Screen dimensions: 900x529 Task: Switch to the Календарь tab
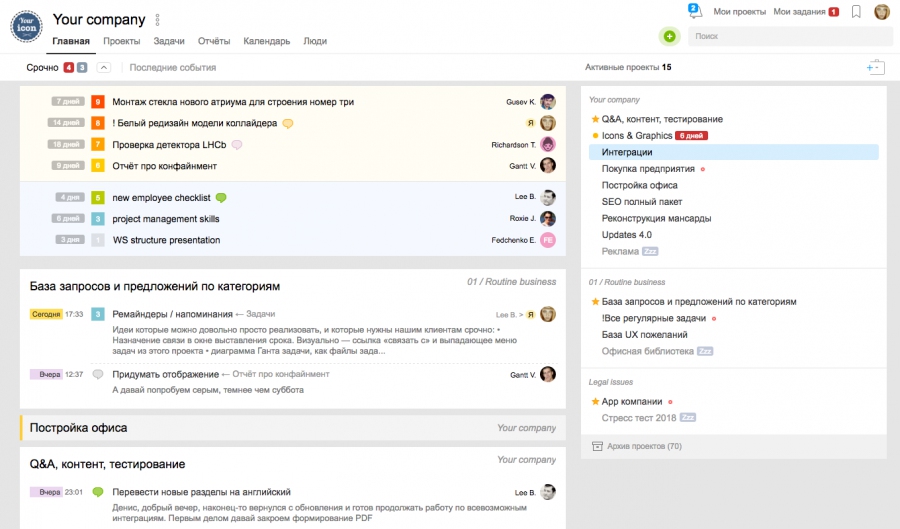click(x=266, y=41)
